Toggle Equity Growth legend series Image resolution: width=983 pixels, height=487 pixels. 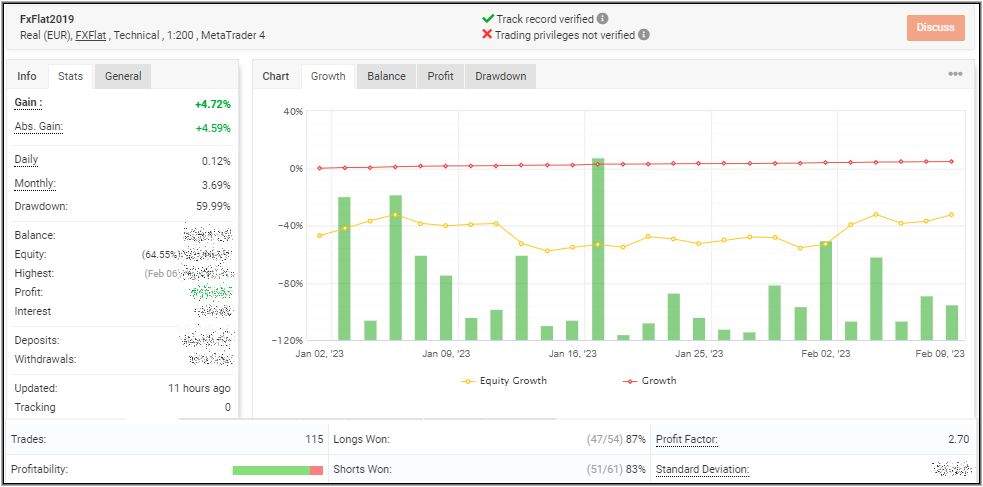coord(505,381)
